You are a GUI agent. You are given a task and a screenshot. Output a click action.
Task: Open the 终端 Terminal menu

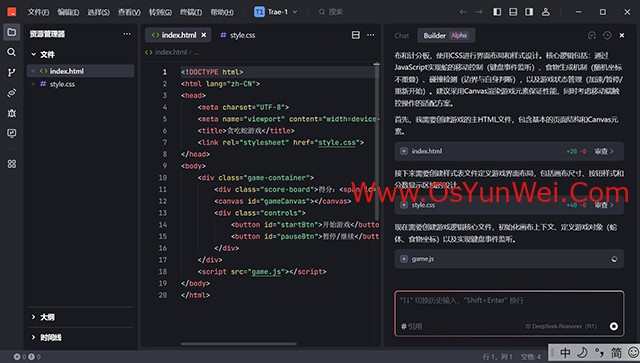191,12
